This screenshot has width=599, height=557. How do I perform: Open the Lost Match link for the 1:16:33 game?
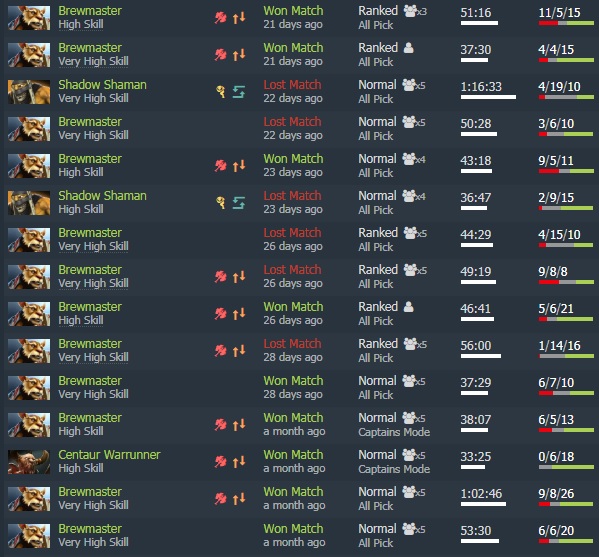pos(292,85)
